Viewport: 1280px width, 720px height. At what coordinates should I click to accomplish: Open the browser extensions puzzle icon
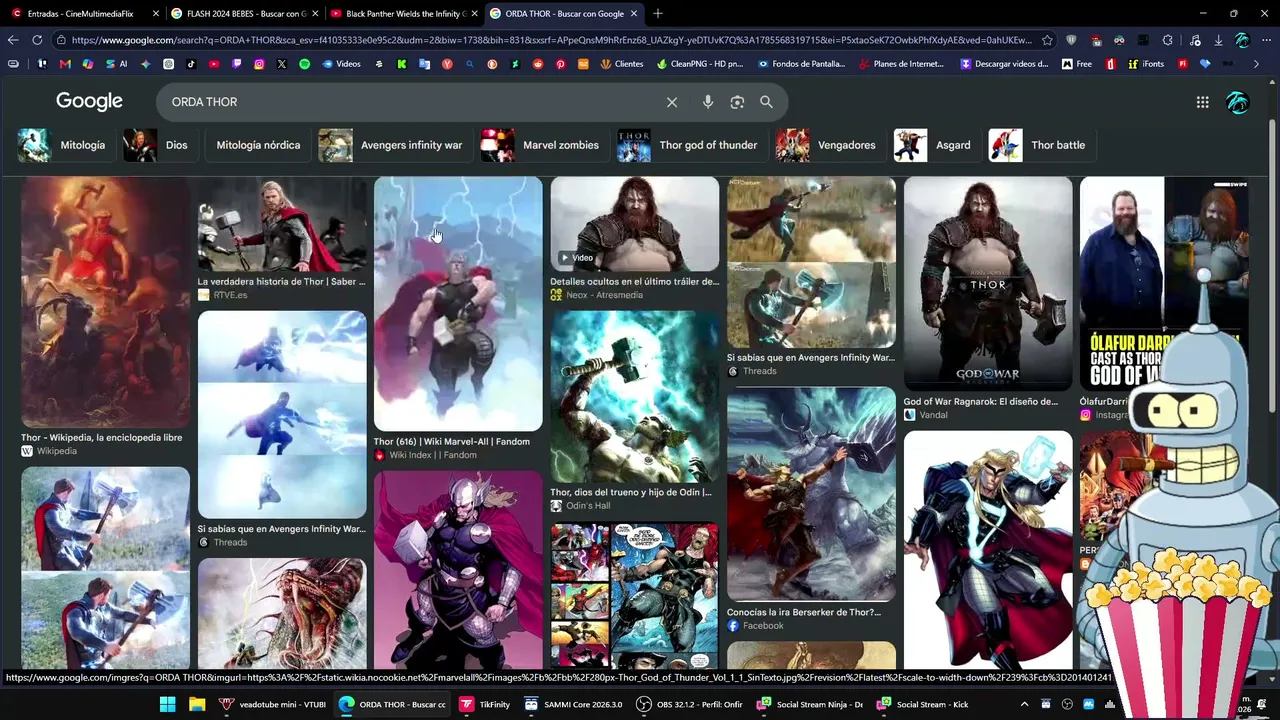[1168, 40]
